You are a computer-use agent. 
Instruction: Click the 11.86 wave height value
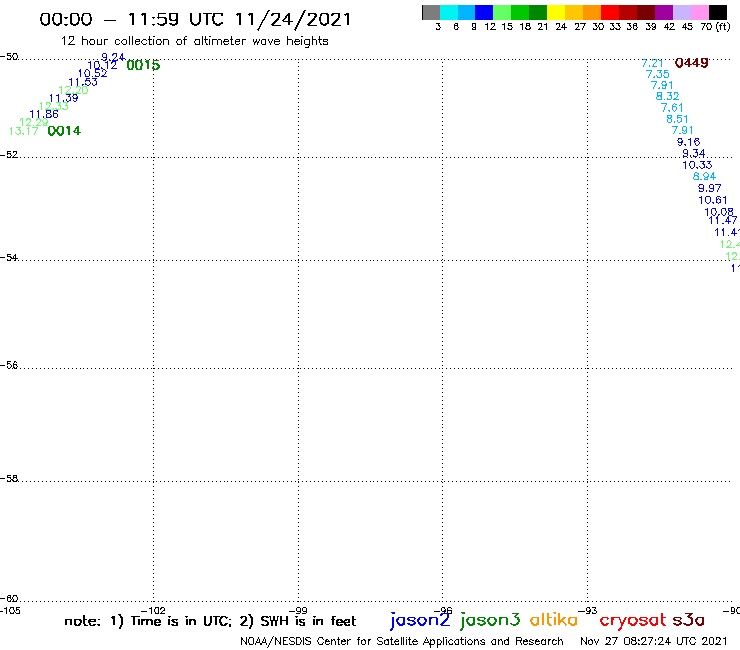pos(44,114)
